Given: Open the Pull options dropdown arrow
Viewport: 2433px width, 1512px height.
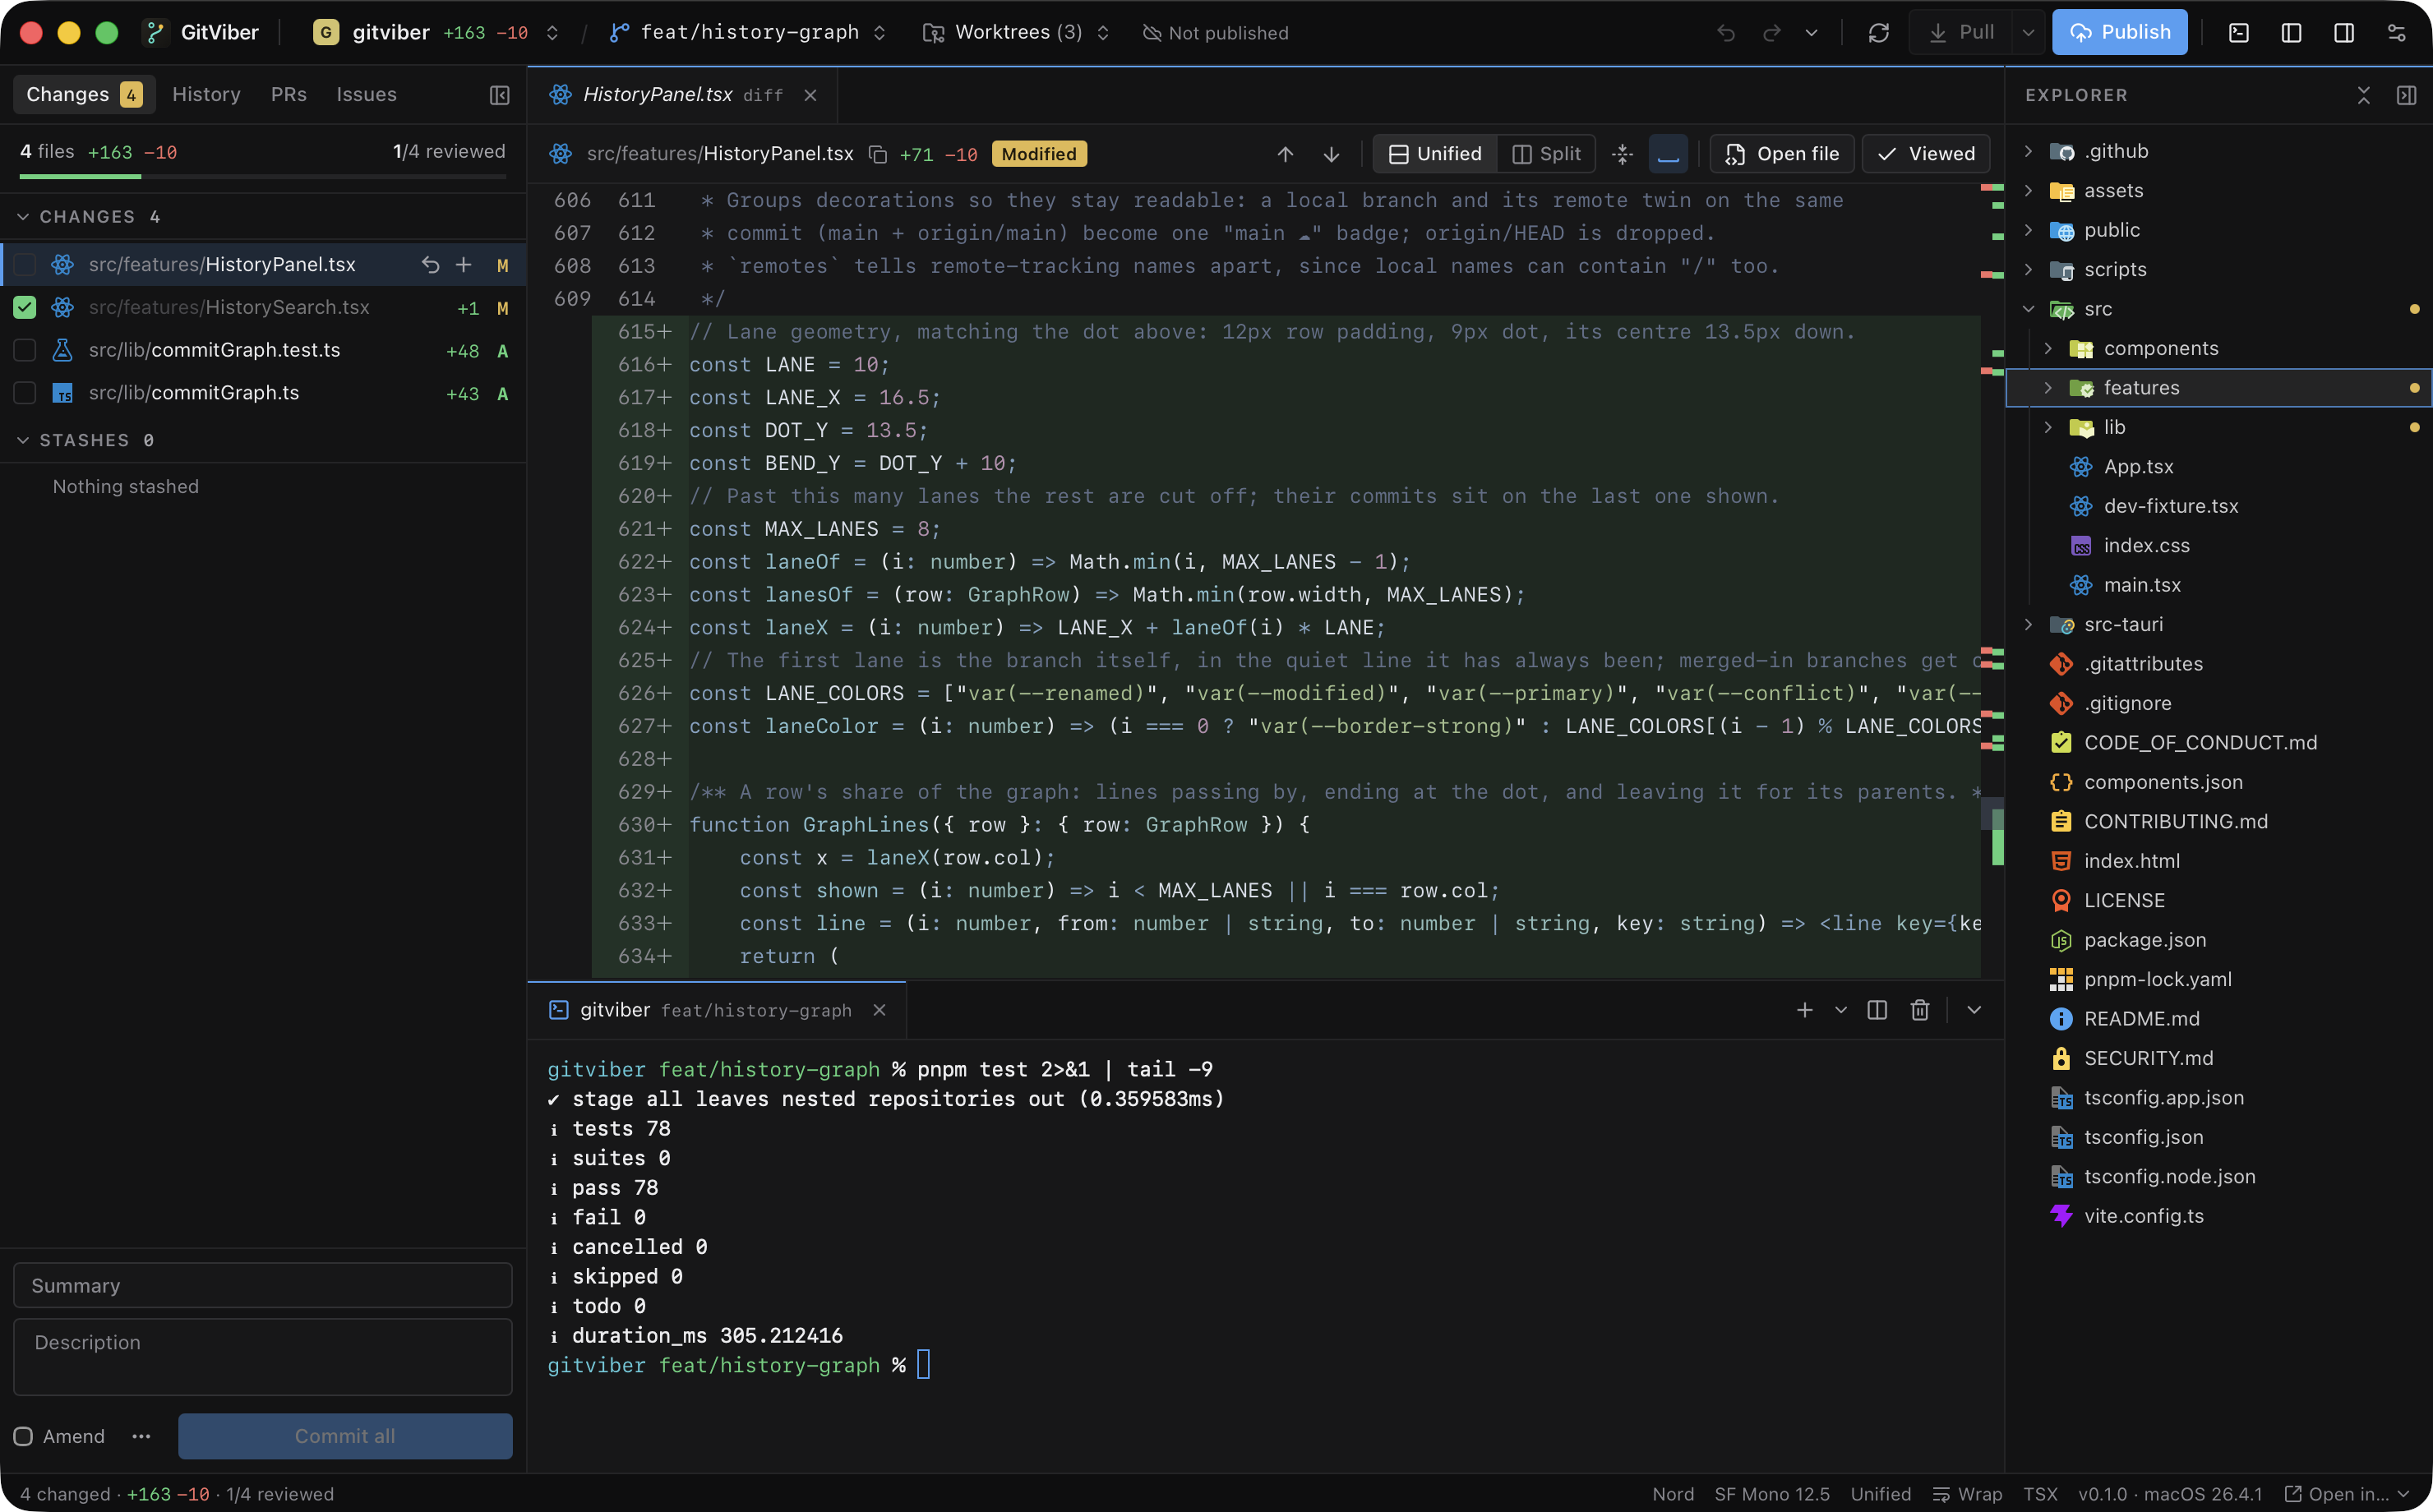Looking at the screenshot, I should pos(2028,33).
